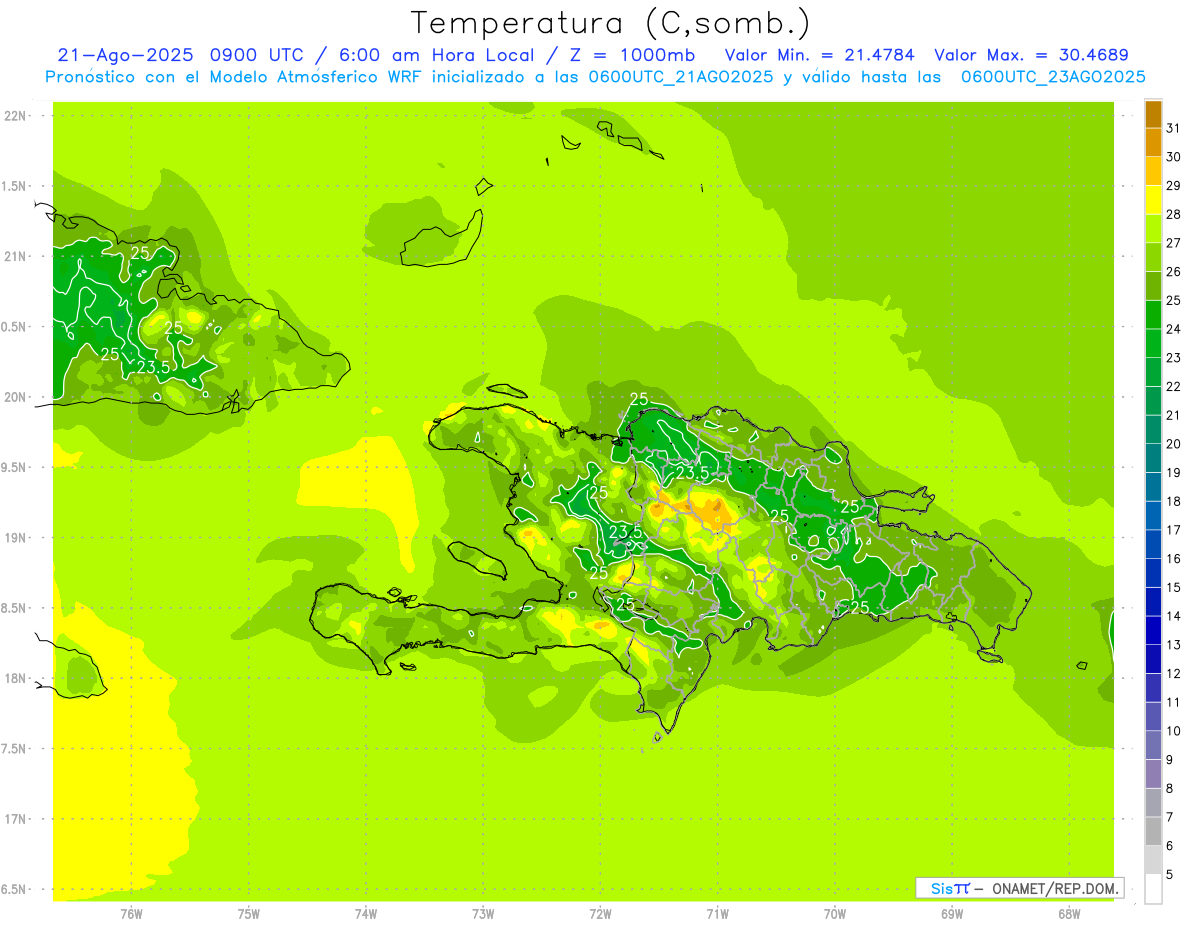Viewport: 1200px width, 927px height.
Task: Click the "76W" longitude label
Action: (x=131, y=914)
